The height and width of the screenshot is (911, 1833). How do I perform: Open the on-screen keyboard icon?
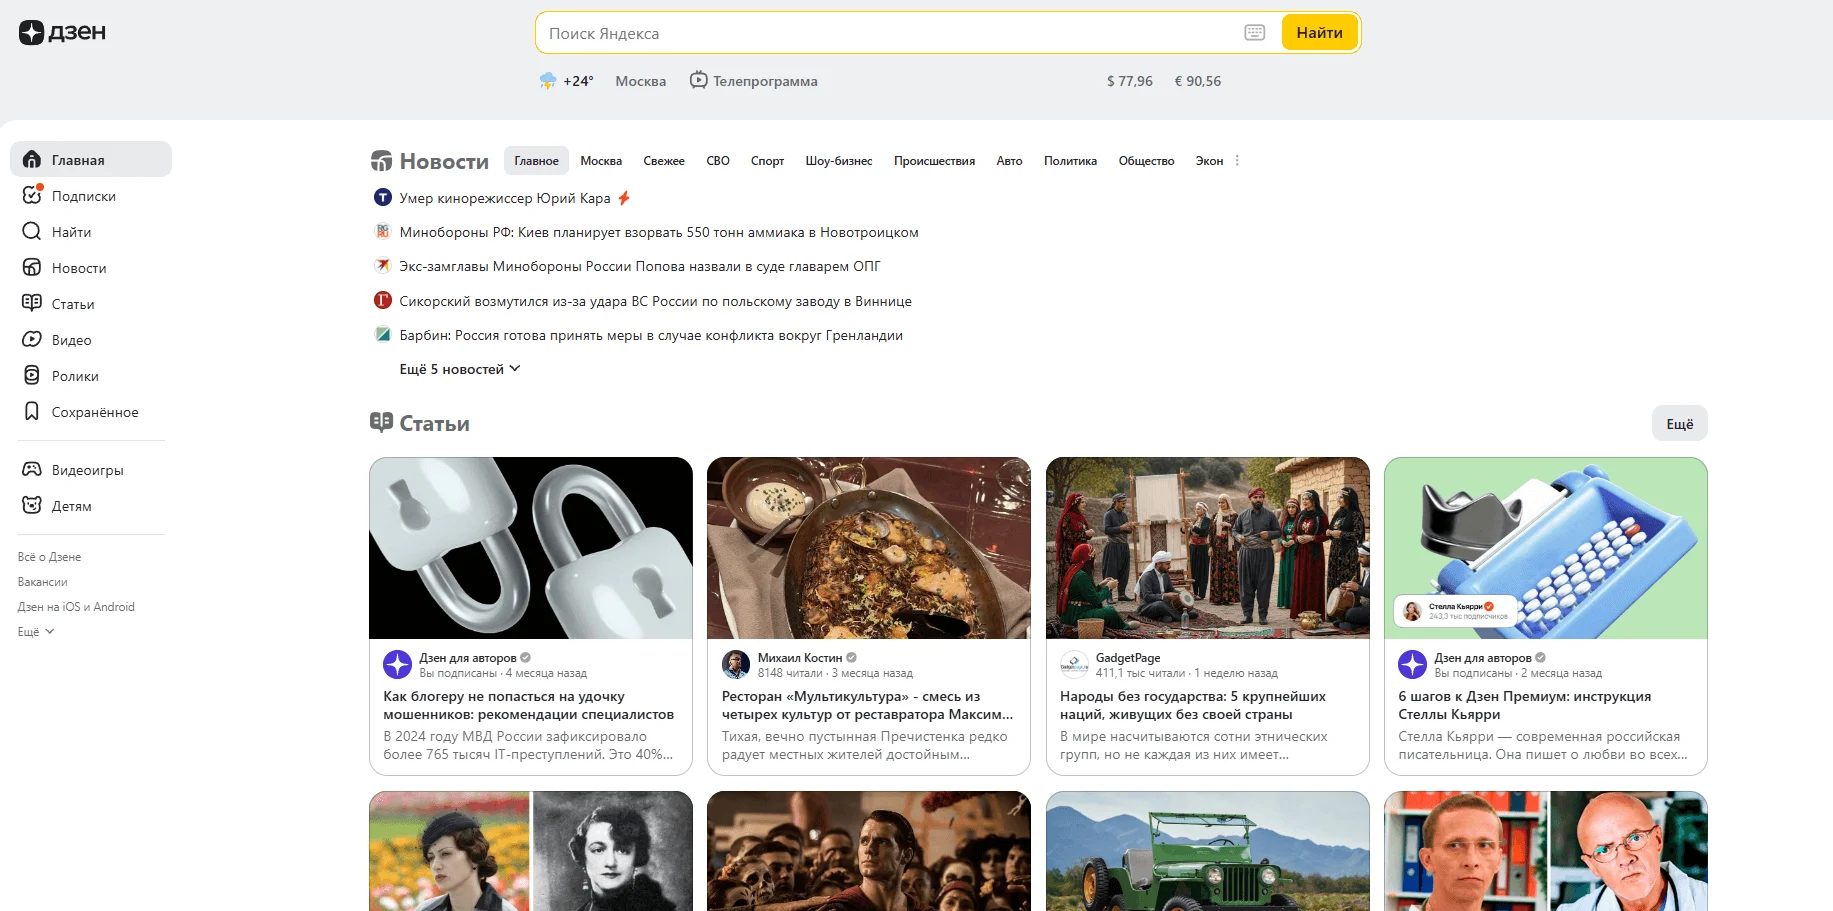pos(1254,33)
